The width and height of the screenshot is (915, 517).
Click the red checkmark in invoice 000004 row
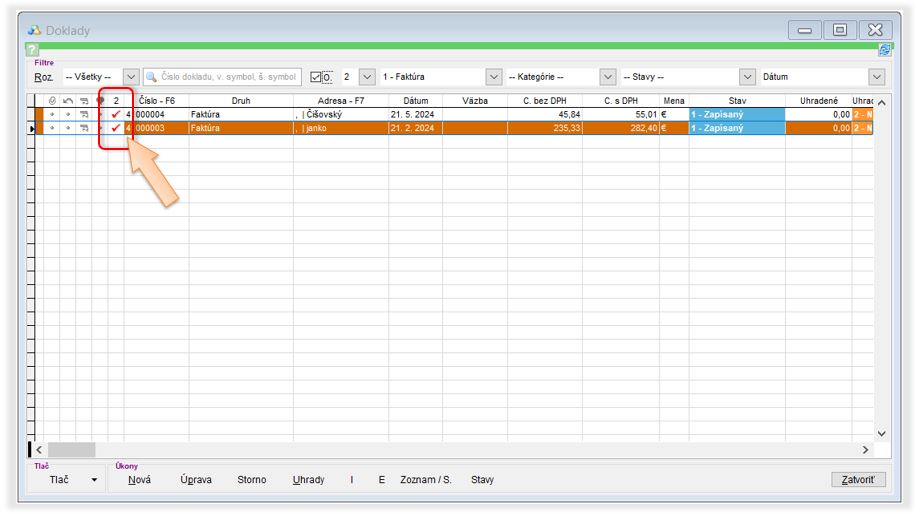click(116, 115)
